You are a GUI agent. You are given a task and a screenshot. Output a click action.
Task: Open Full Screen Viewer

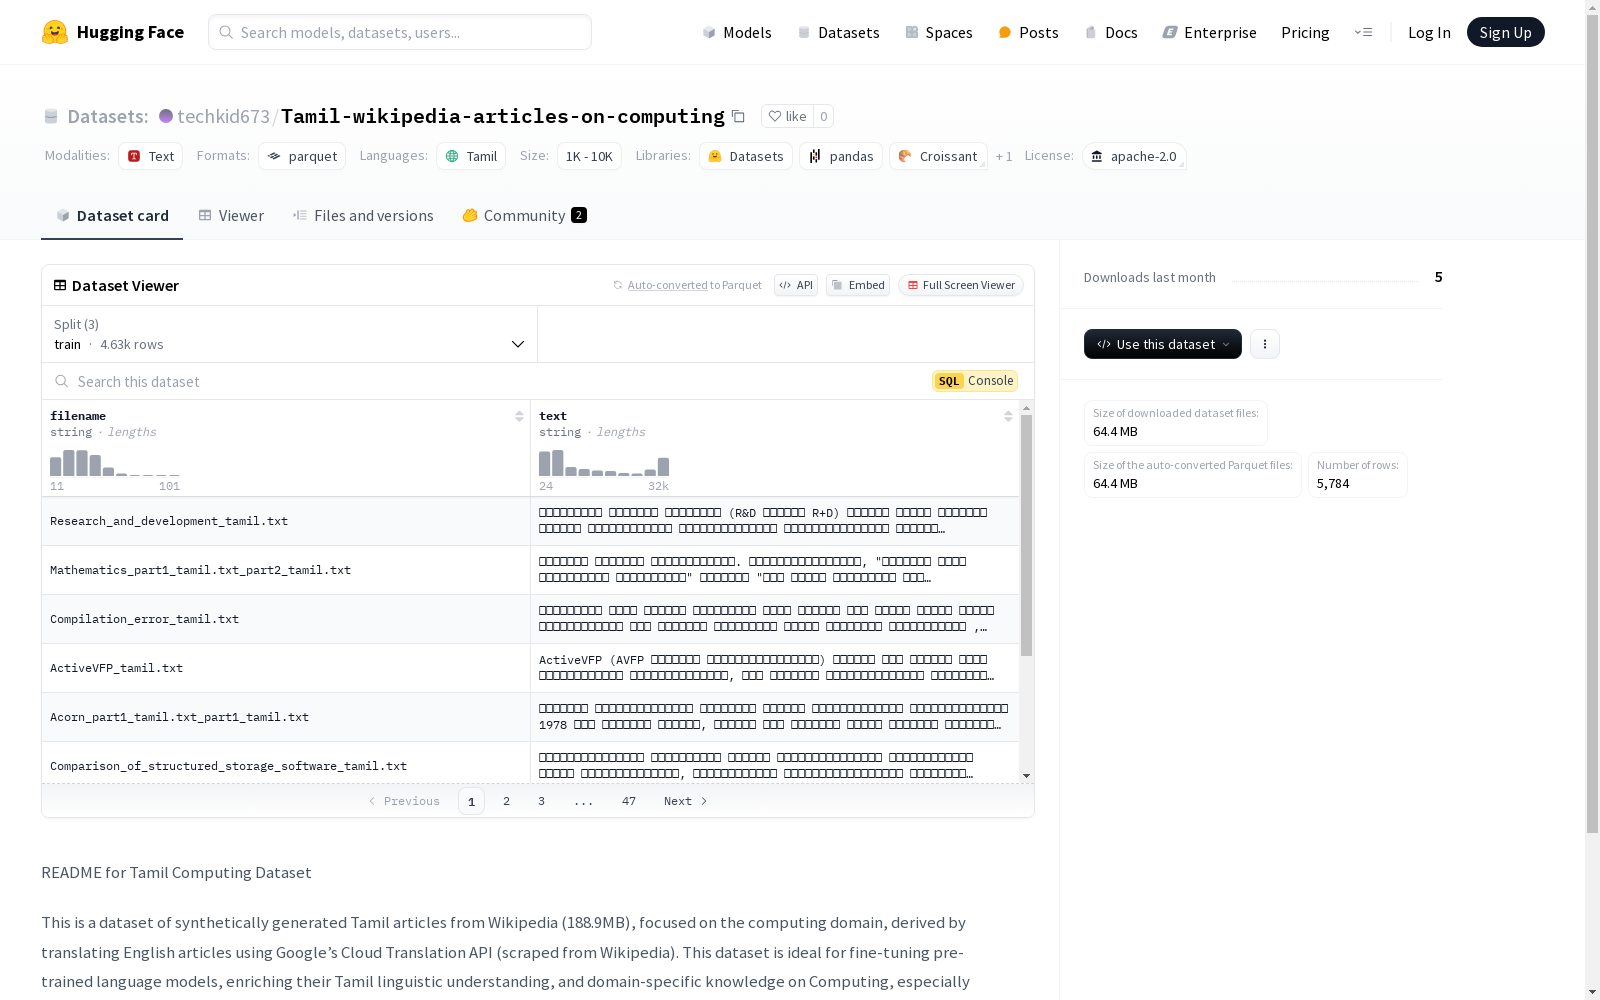coord(960,285)
